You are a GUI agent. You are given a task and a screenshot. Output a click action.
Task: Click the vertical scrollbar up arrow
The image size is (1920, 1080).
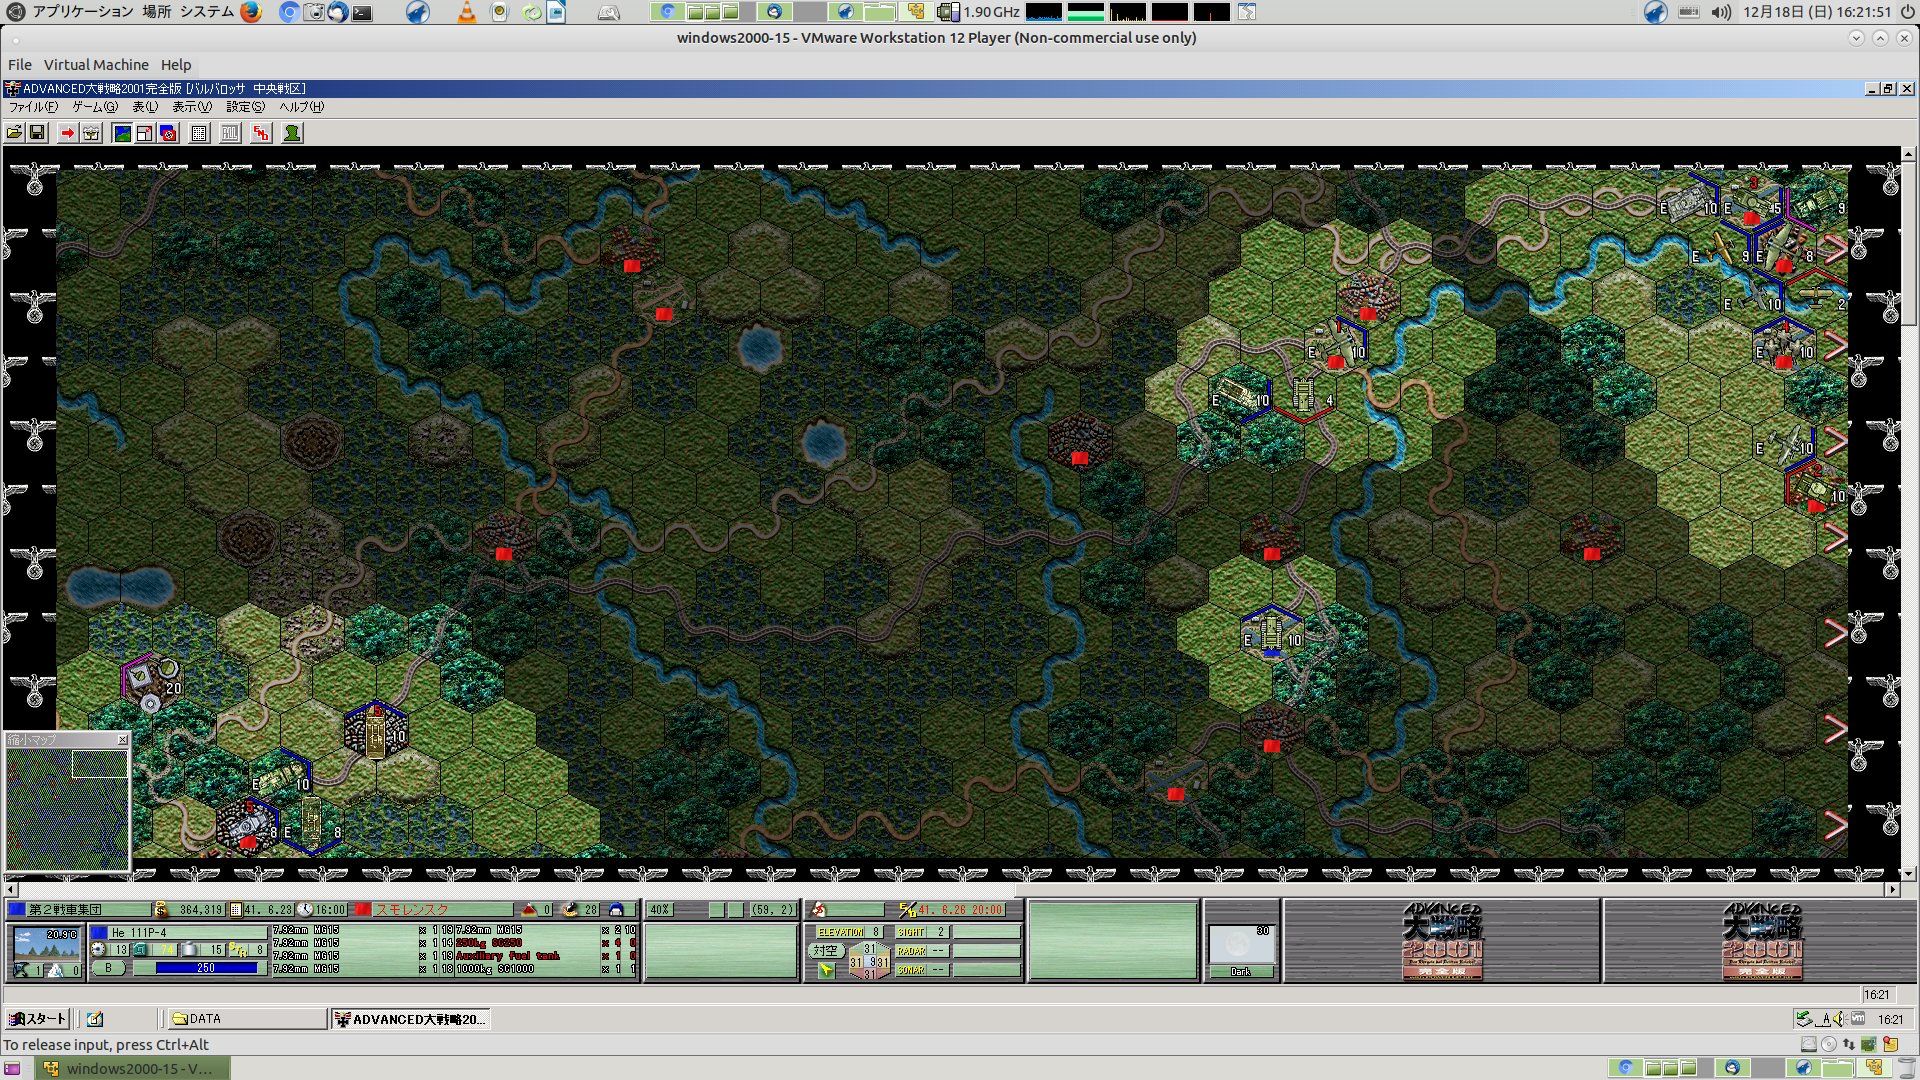pos(1909,154)
